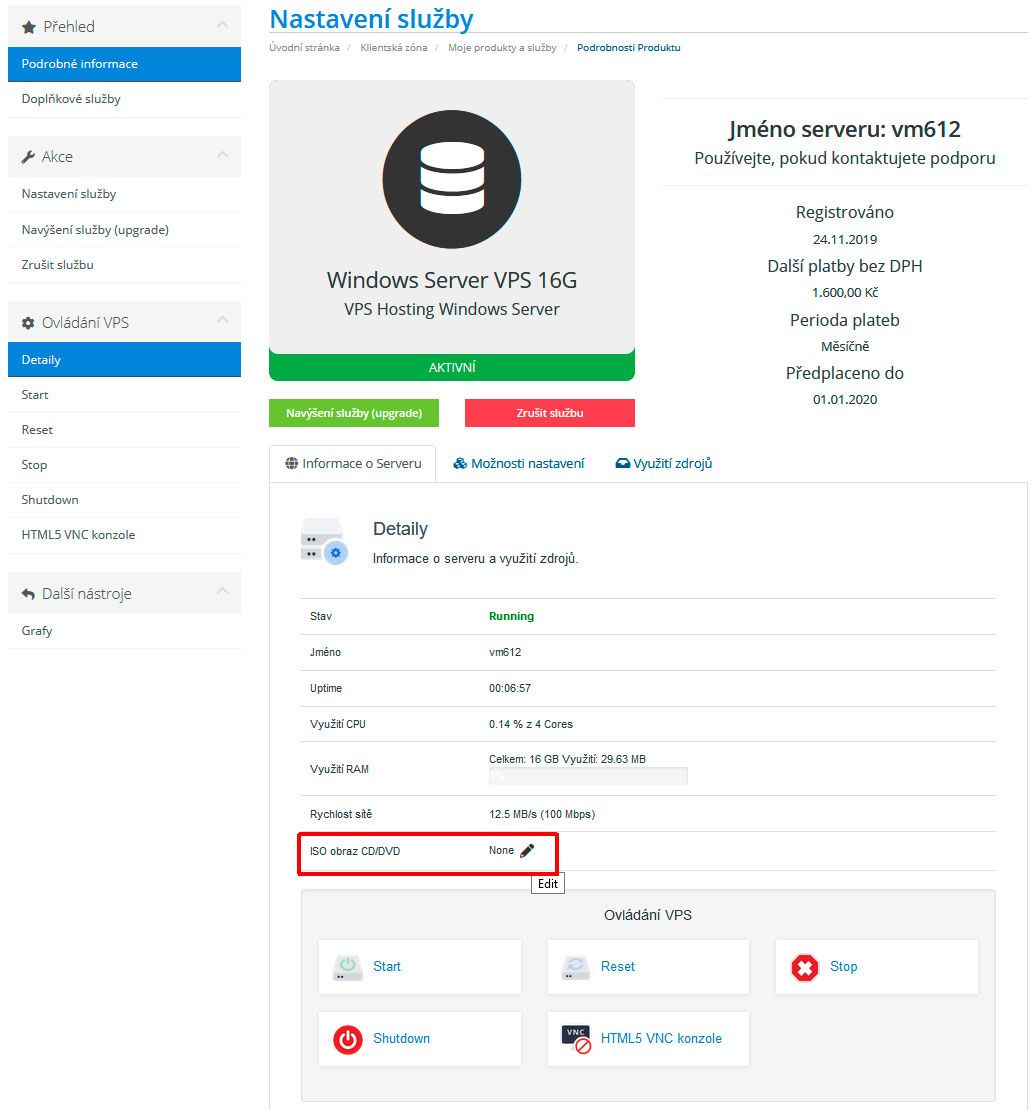This screenshot has height=1110, width=1034.
Task: Click the red Zrušit službu button
Action: pyautogui.click(x=549, y=413)
